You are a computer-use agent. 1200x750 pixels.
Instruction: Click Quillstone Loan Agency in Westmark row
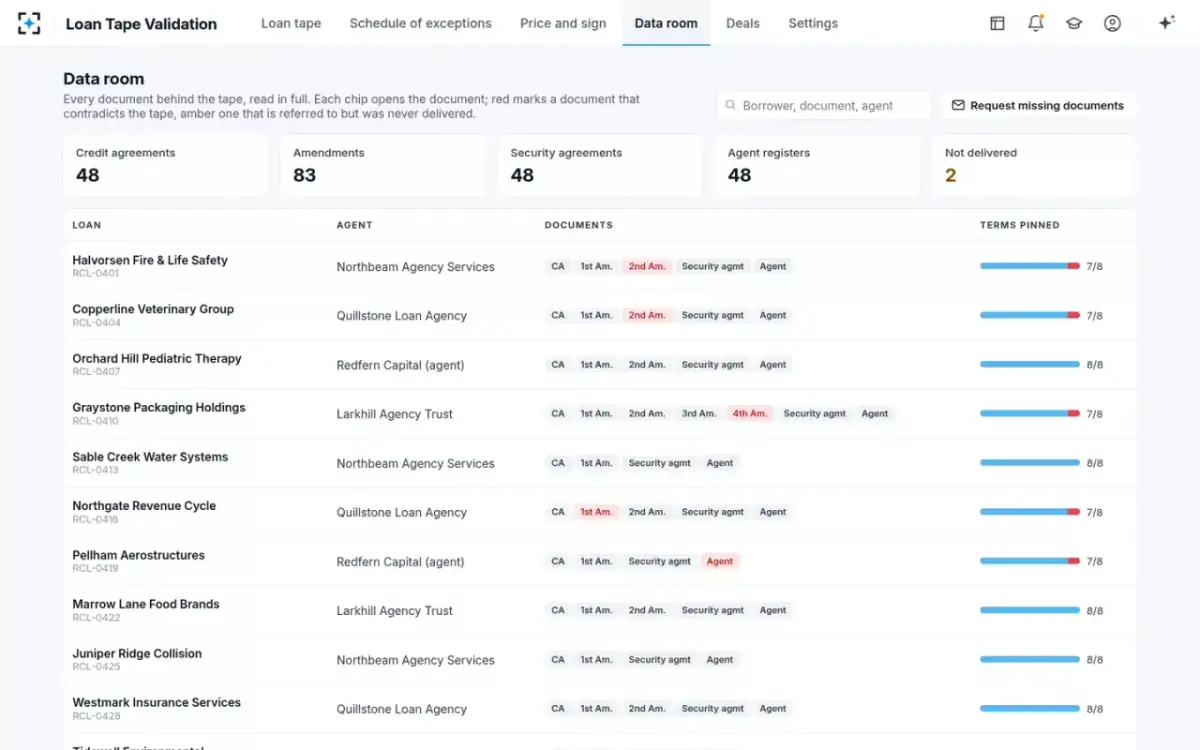point(401,709)
